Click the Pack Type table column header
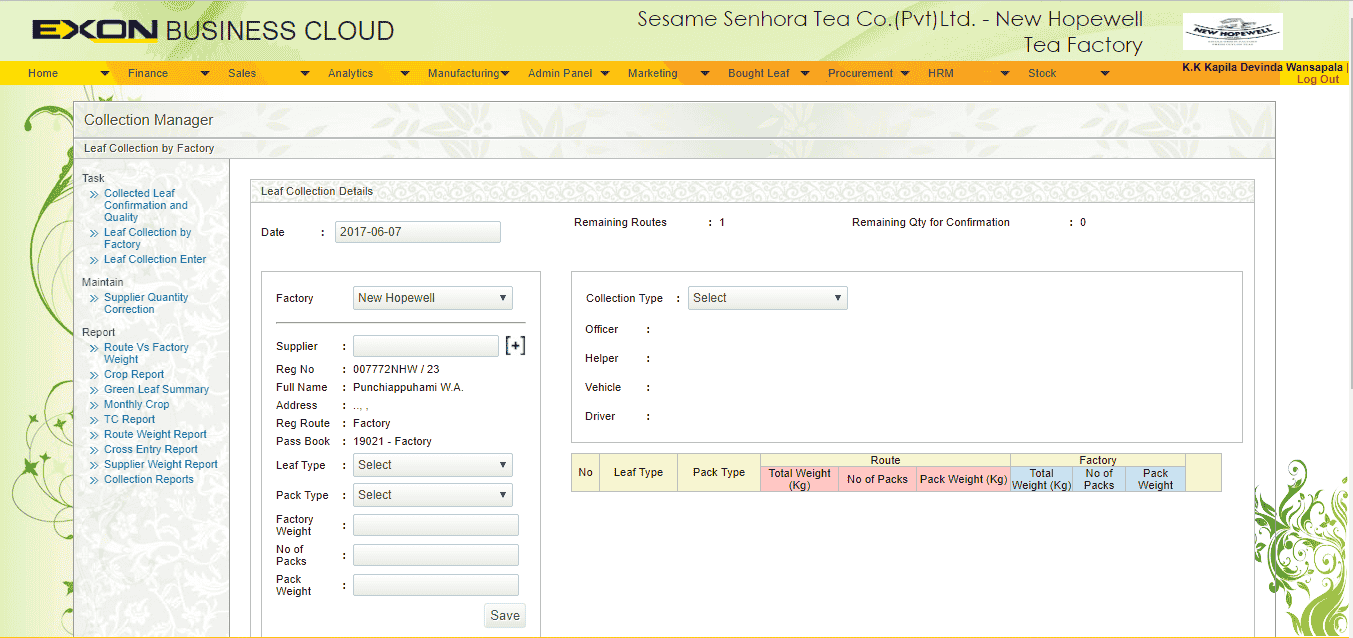Image resolution: width=1353 pixels, height=638 pixels. (x=719, y=472)
